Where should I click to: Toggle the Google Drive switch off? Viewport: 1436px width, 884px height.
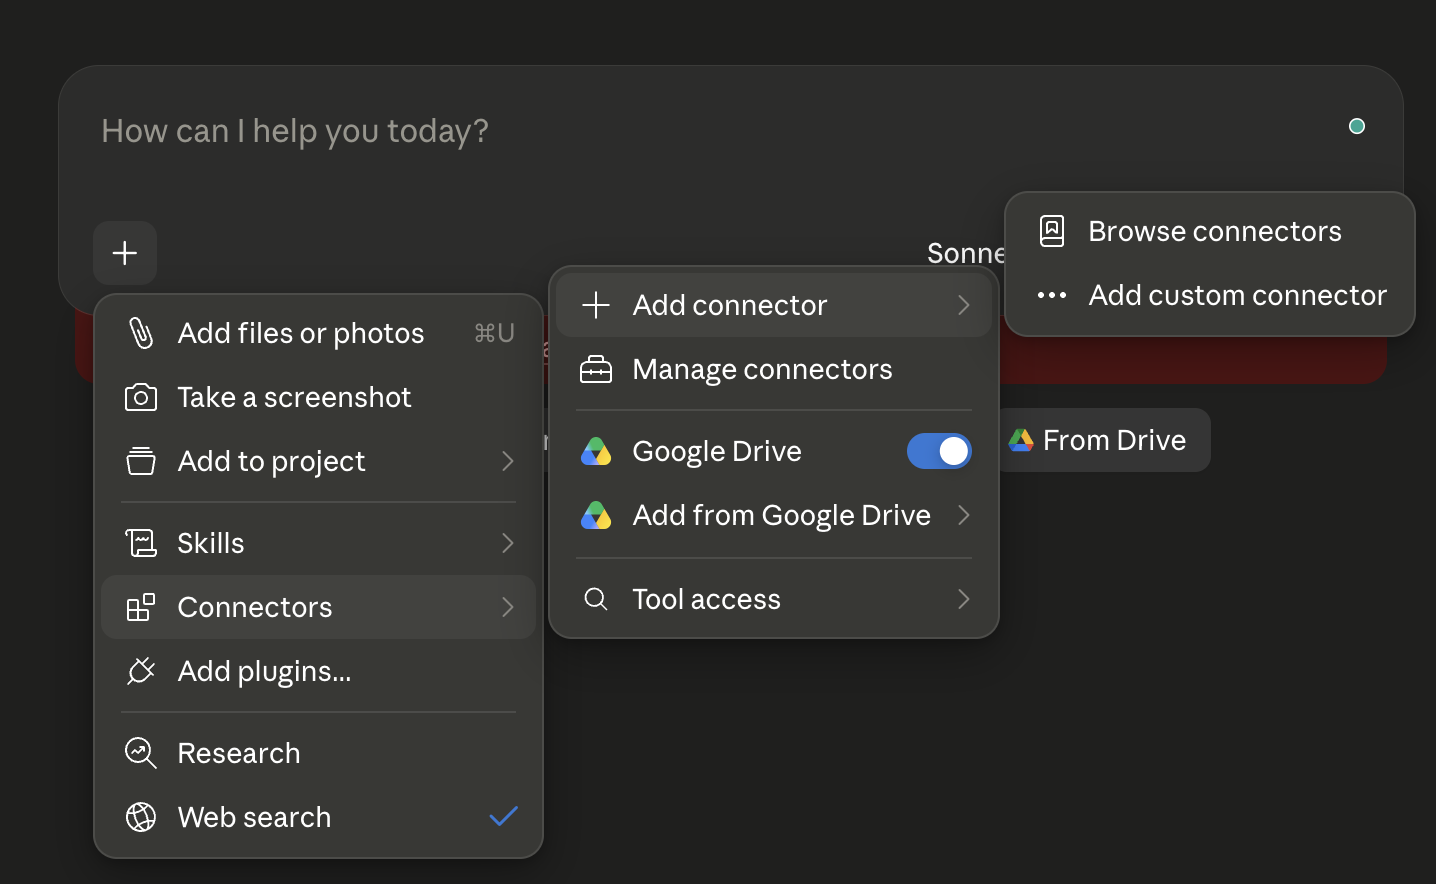pos(939,451)
